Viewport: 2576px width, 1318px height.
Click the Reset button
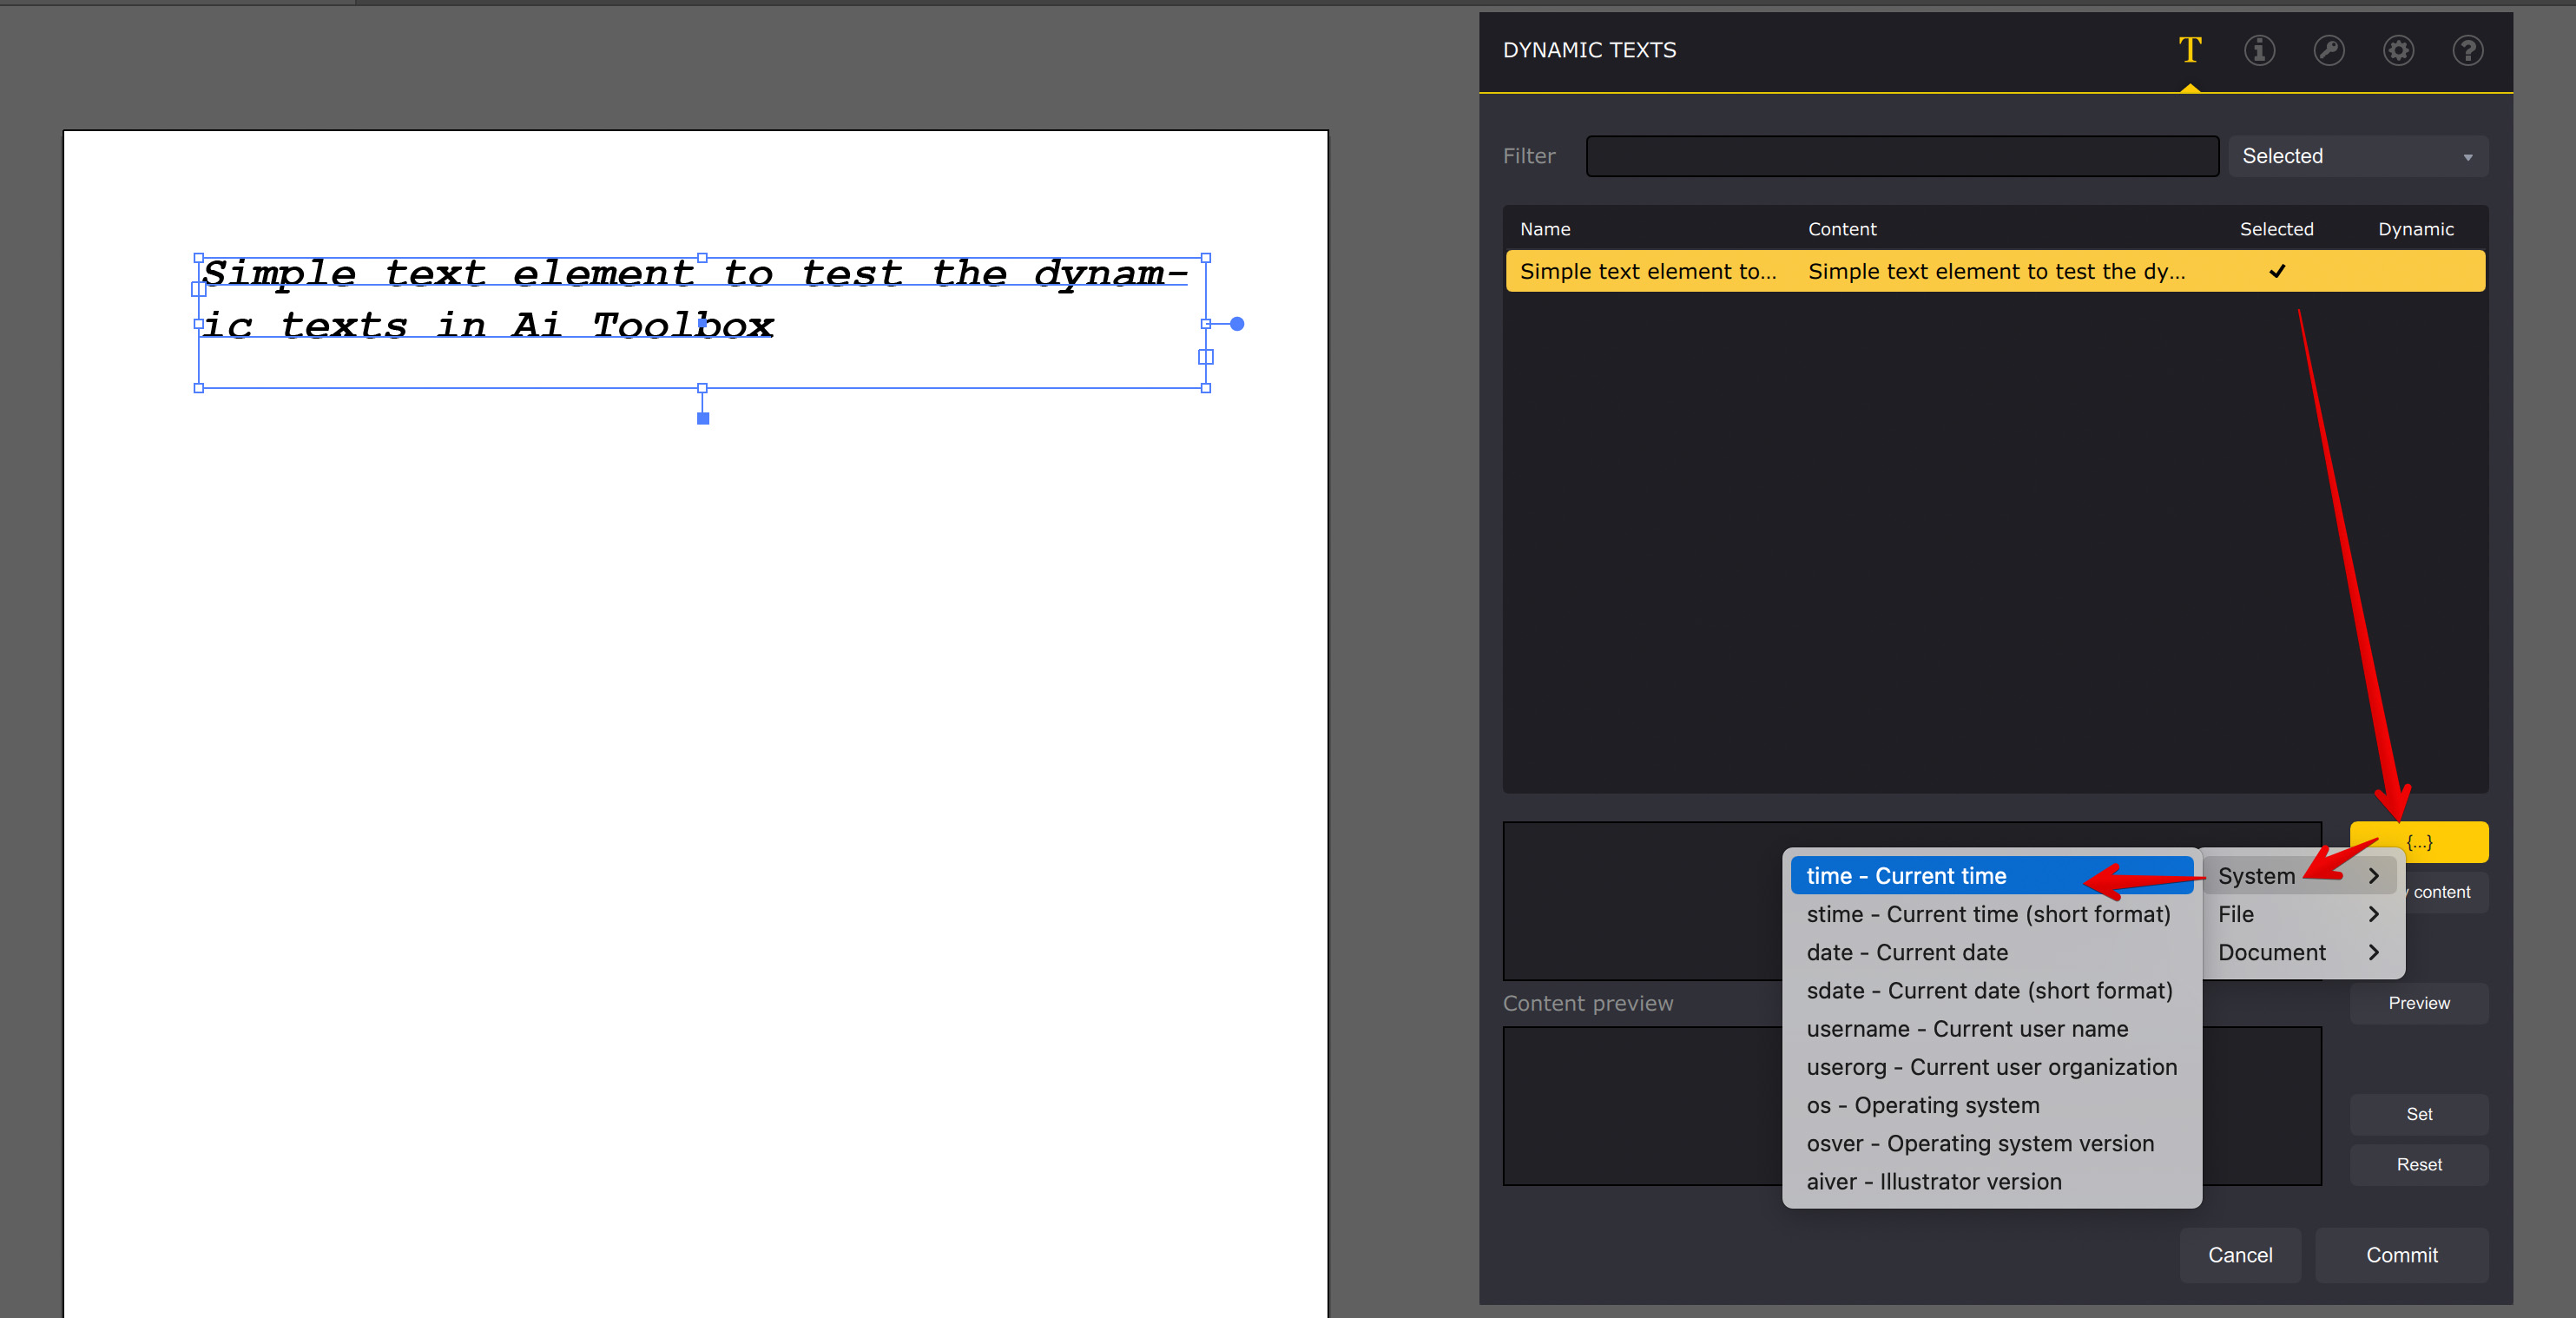click(x=2419, y=1164)
